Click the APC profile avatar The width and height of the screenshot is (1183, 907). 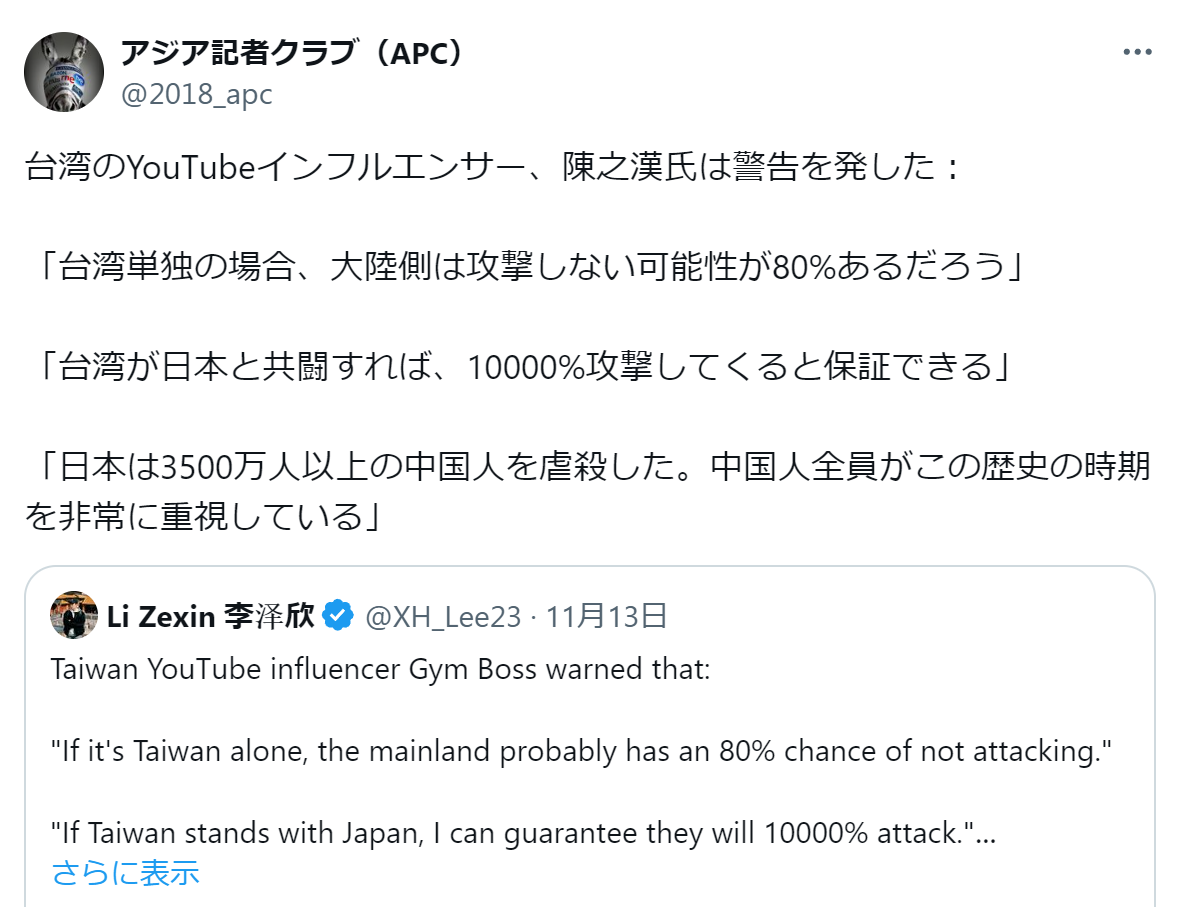point(64,72)
